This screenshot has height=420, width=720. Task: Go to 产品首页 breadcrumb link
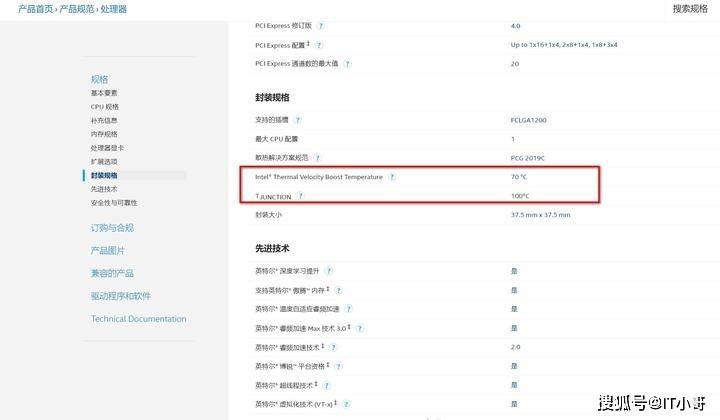(x=35, y=9)
